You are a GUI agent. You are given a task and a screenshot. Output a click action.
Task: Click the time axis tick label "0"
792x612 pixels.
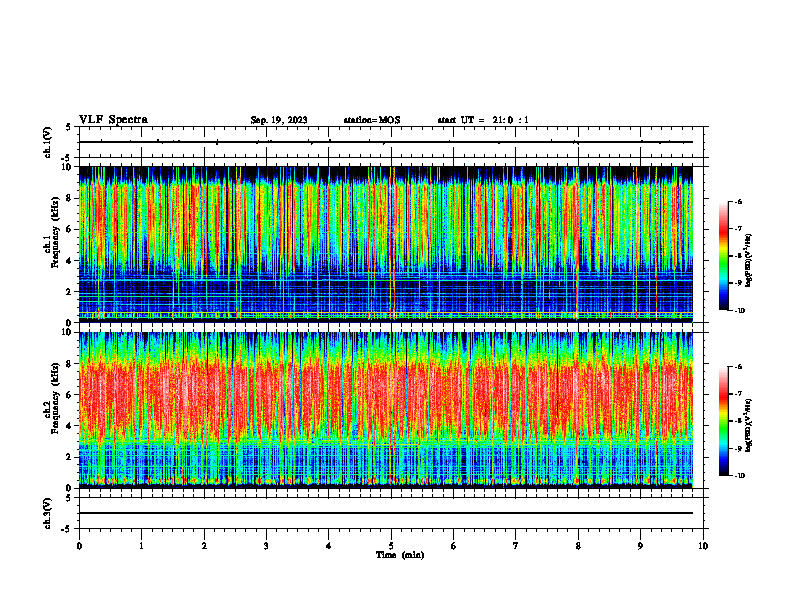pyautogui.click(x=79, y=546)
